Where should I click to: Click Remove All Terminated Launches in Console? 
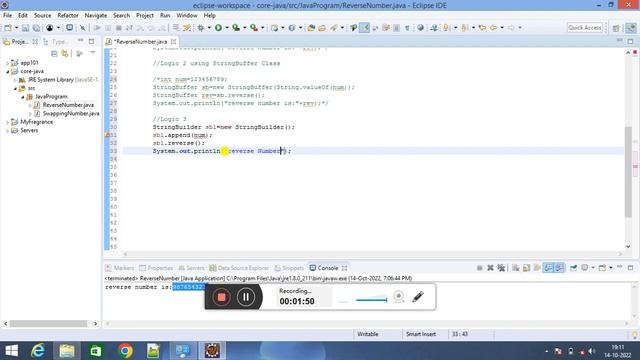click(501, 268)
